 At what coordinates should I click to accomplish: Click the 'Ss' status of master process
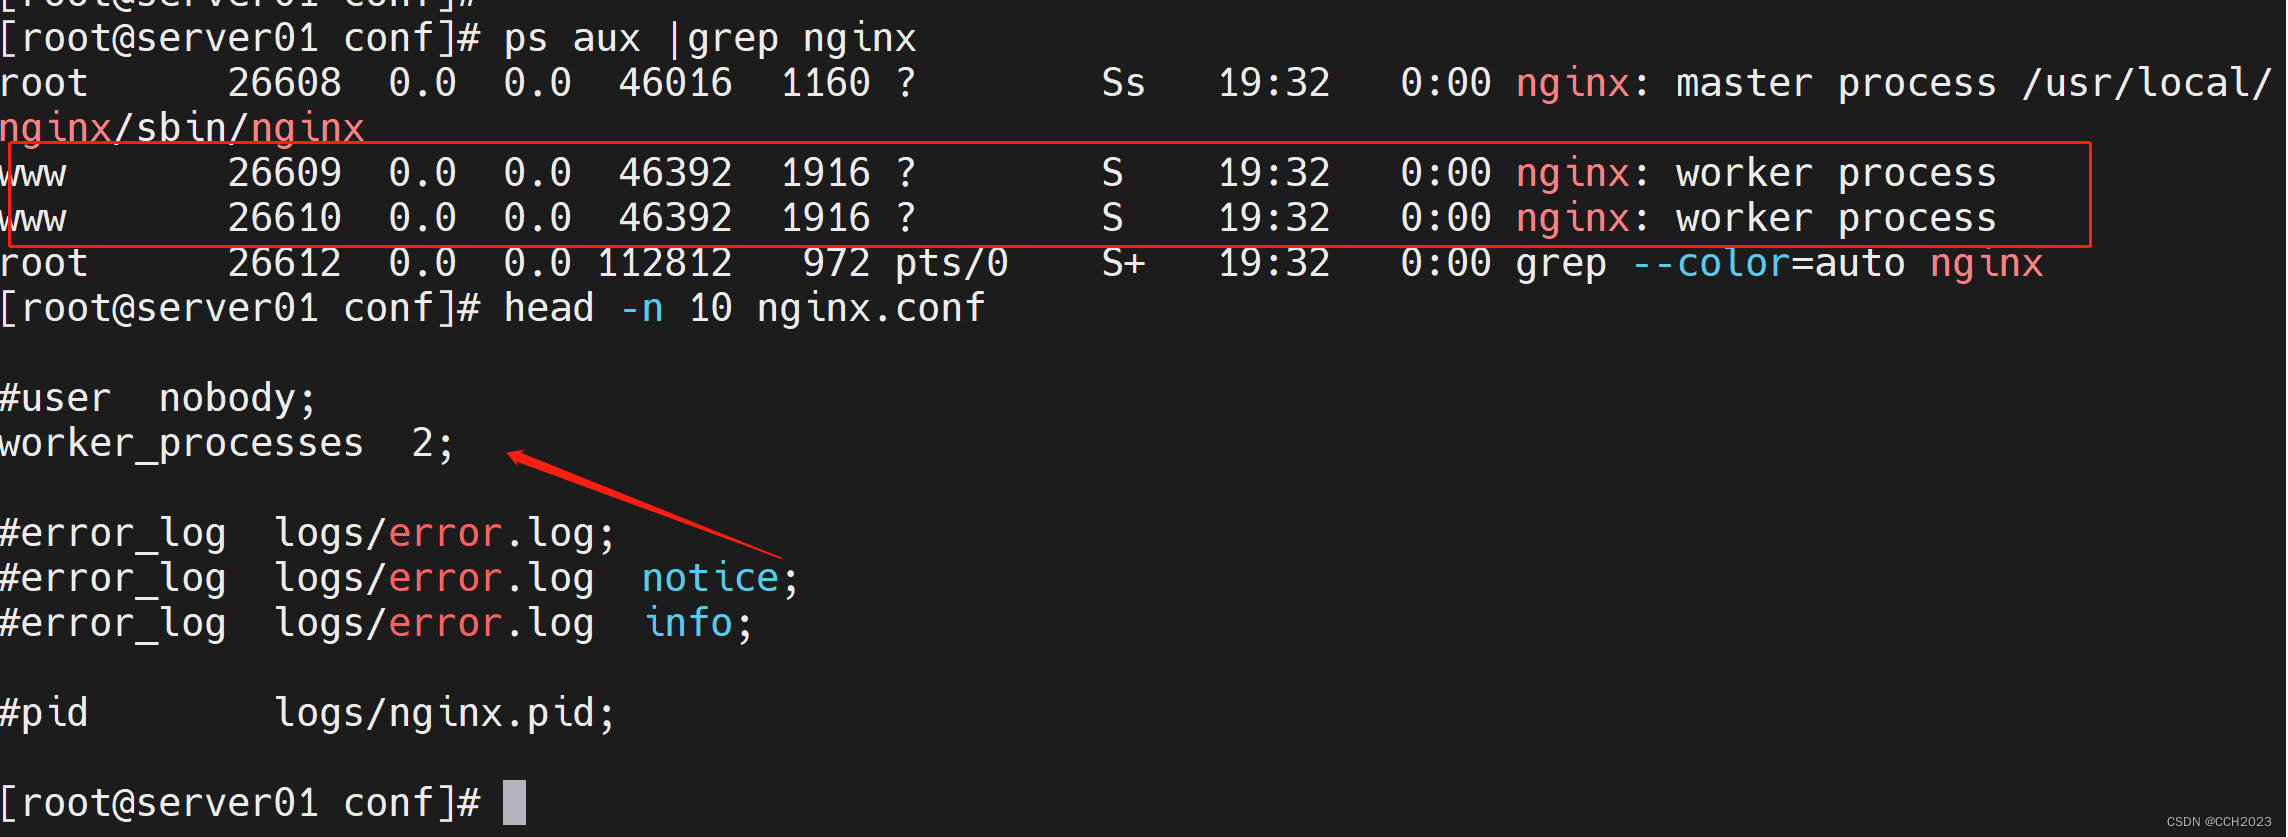[1123, 83]
